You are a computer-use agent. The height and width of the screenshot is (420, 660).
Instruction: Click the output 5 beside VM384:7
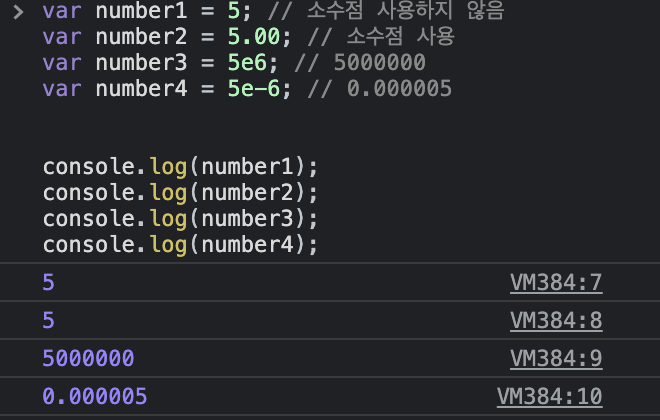[x=48, y=282]
